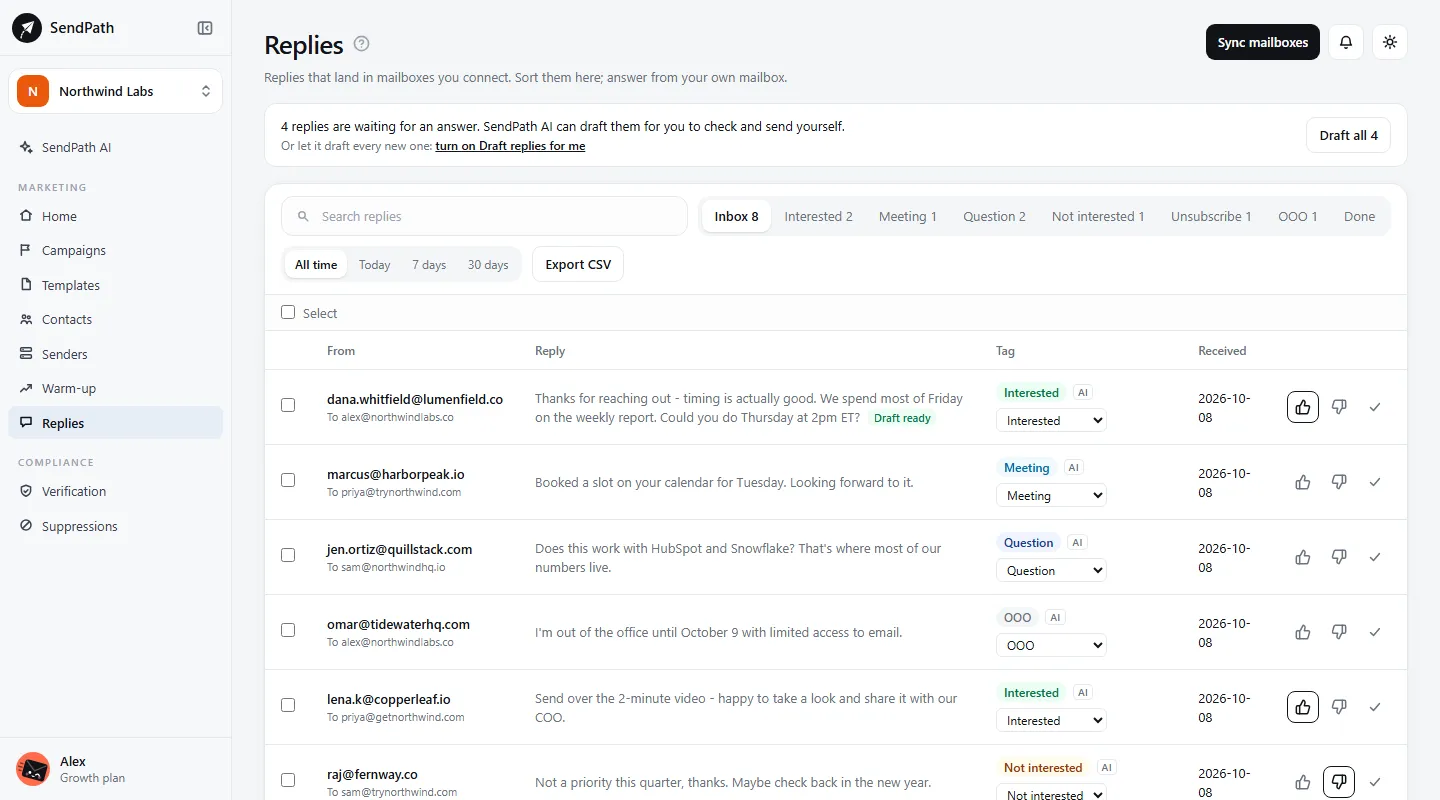Open Suppressions in the sidebar
The width and height of the screenshot is (1440, 800).
115,526
